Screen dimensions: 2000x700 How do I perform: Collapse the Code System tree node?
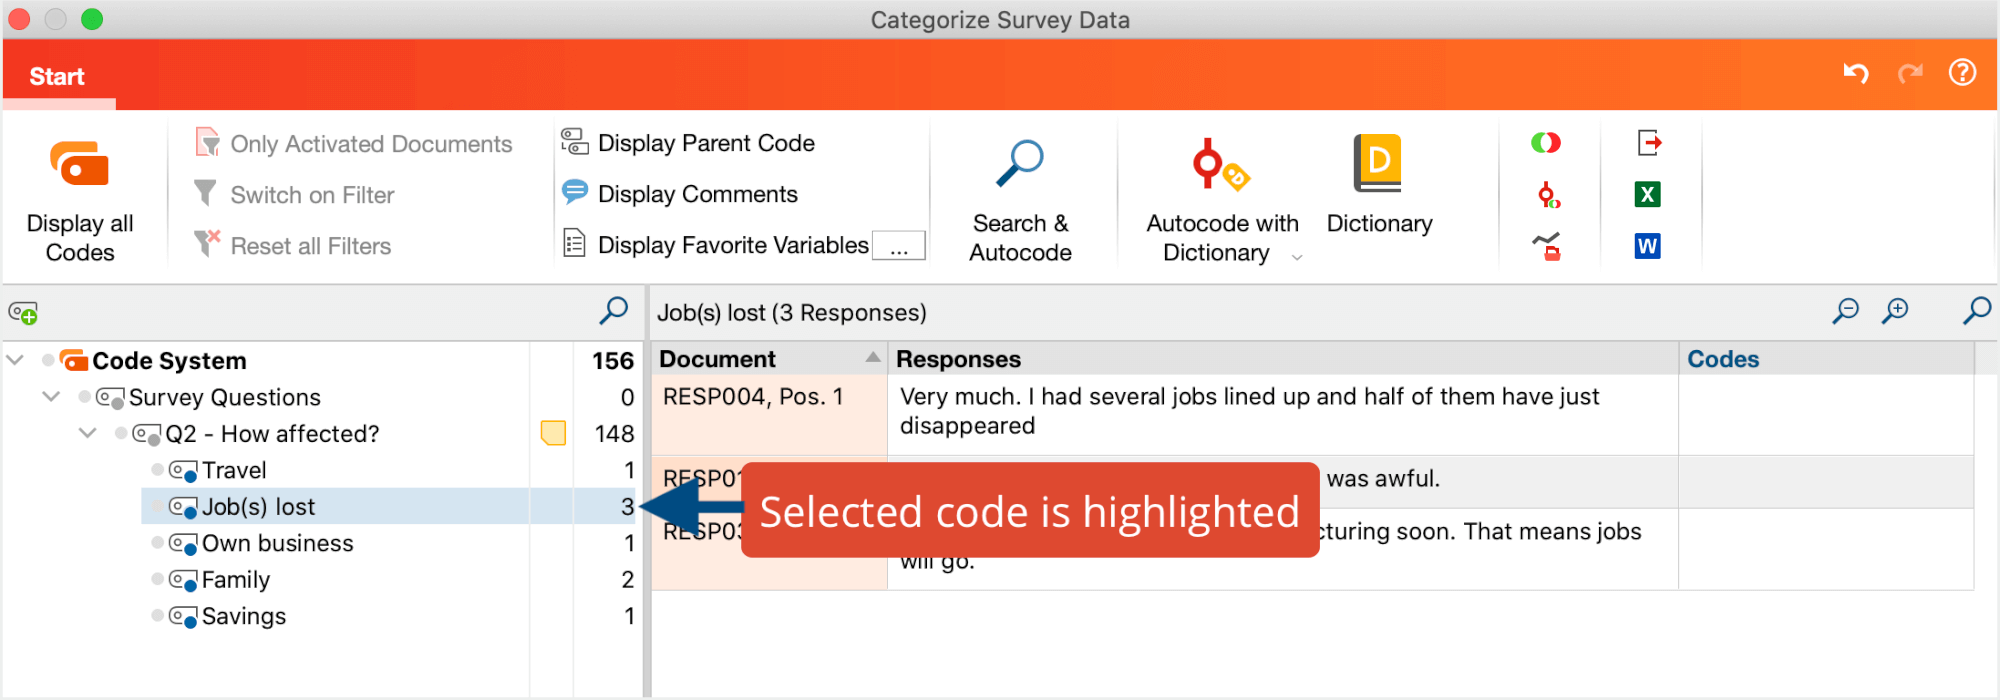(x=16, y=360)
